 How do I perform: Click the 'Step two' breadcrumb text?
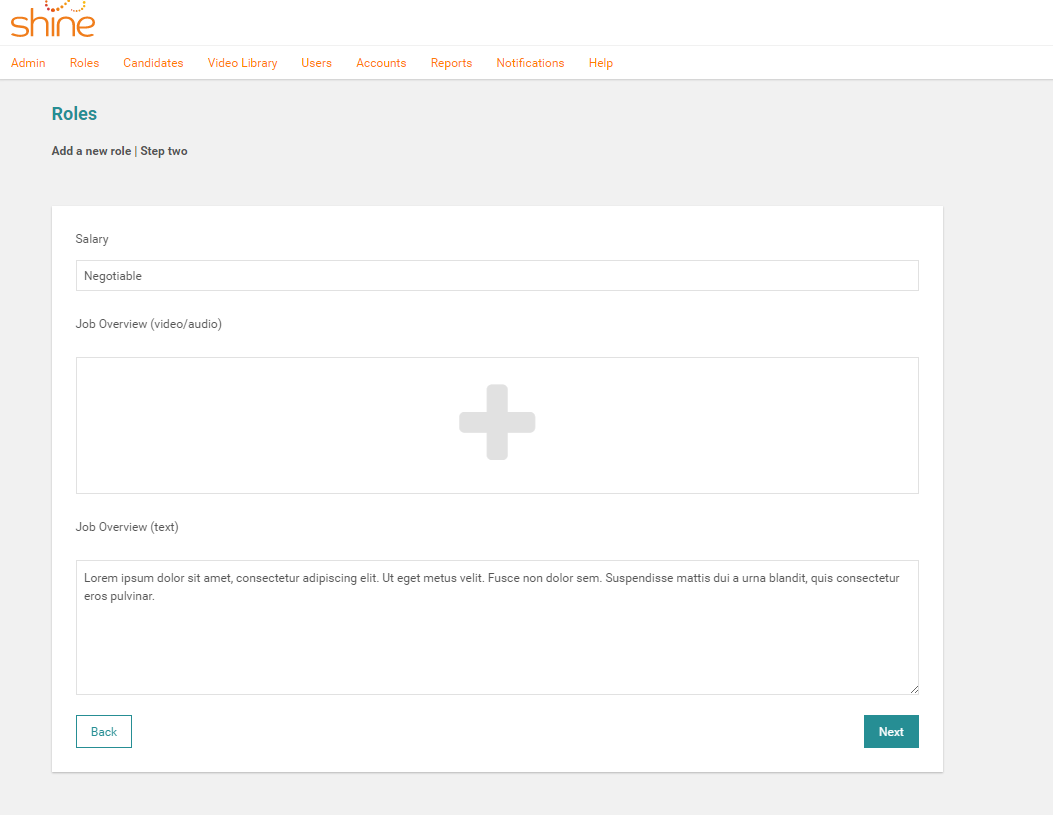pos(164,151)
